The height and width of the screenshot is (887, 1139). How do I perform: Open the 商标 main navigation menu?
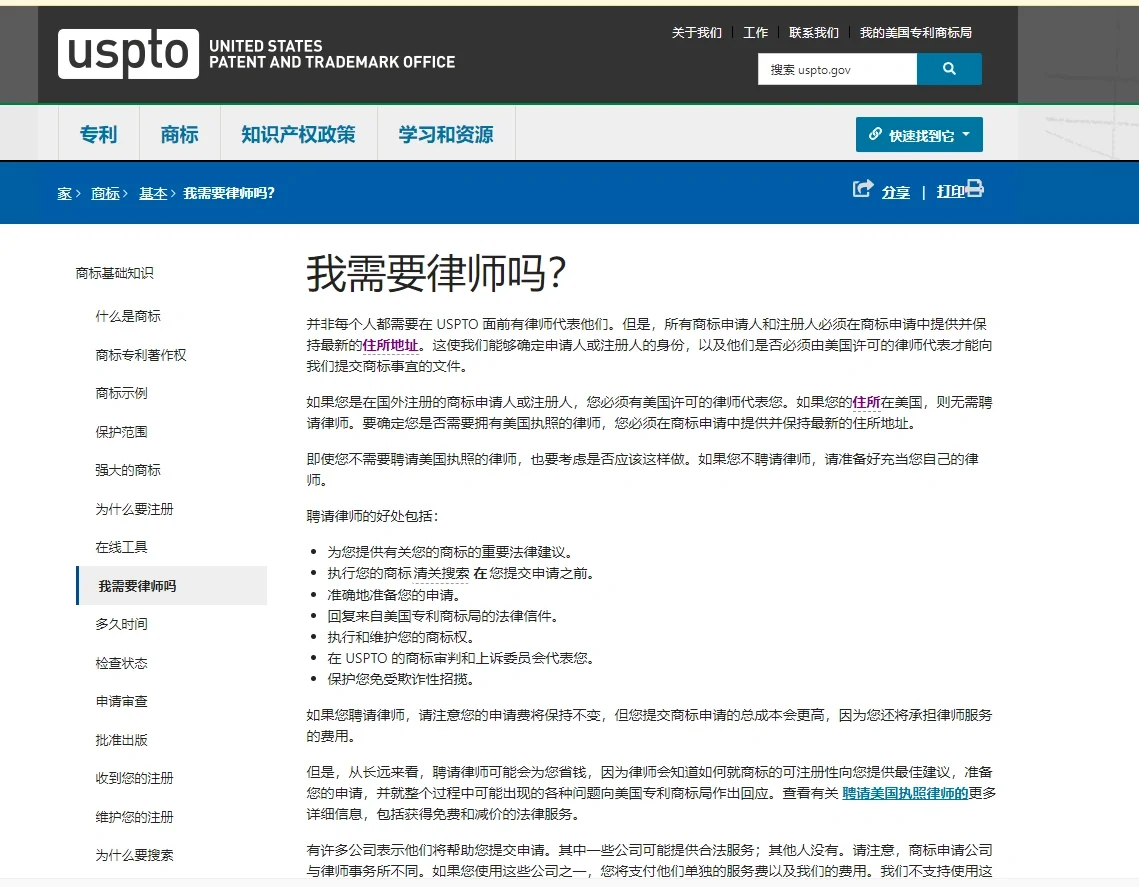tap(179, 134)
